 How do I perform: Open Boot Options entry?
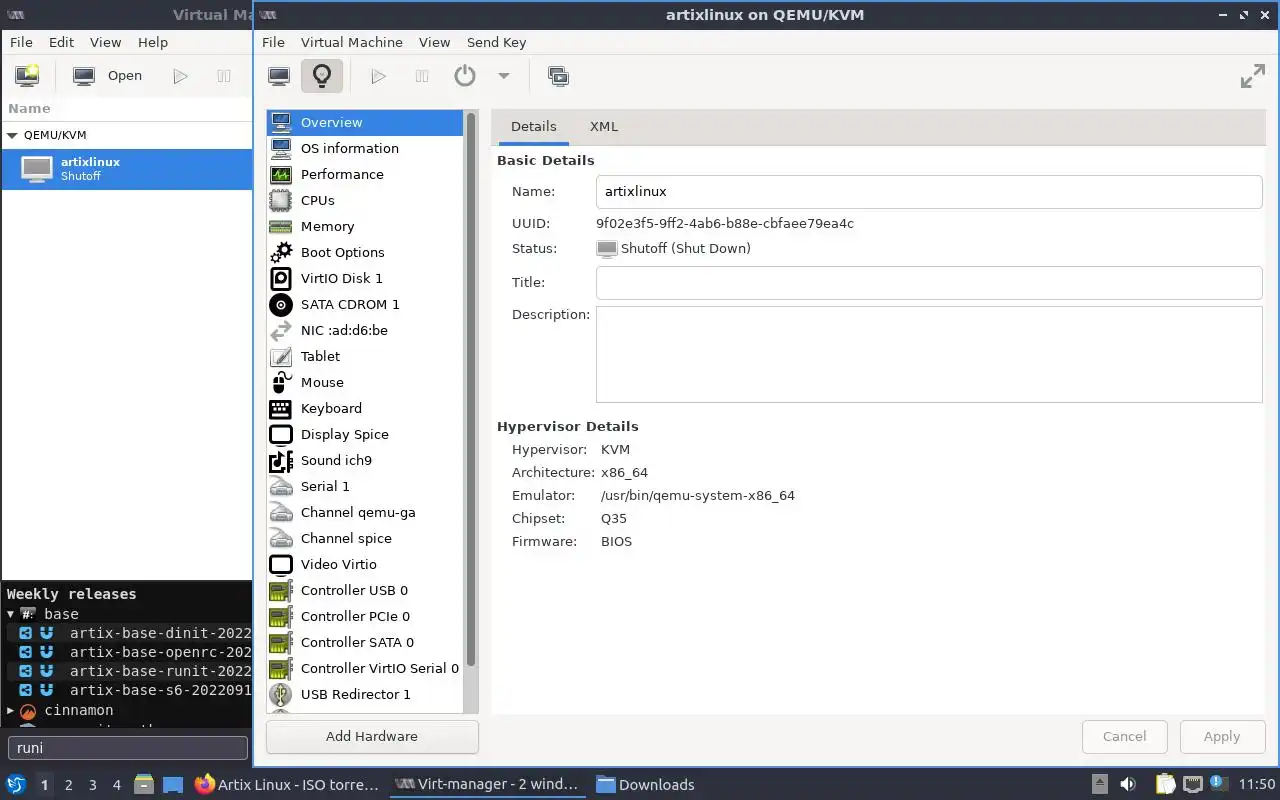[365, 252]
